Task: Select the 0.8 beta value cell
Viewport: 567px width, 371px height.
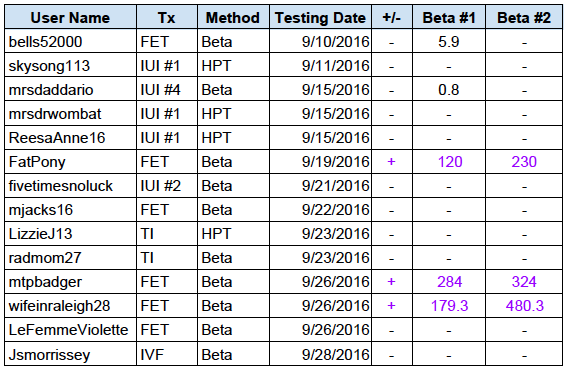Action: (x=449, y=90)
